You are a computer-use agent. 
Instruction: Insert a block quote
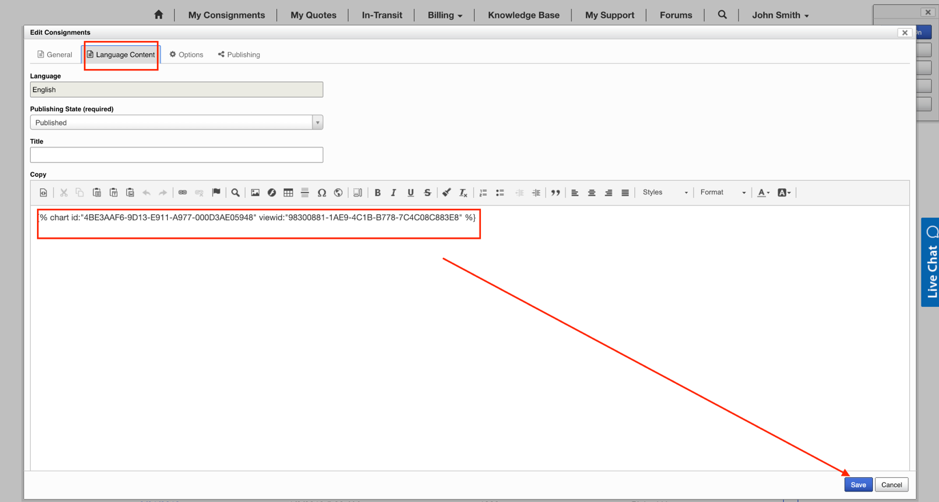pyautogui.click(x=555, y=193)
